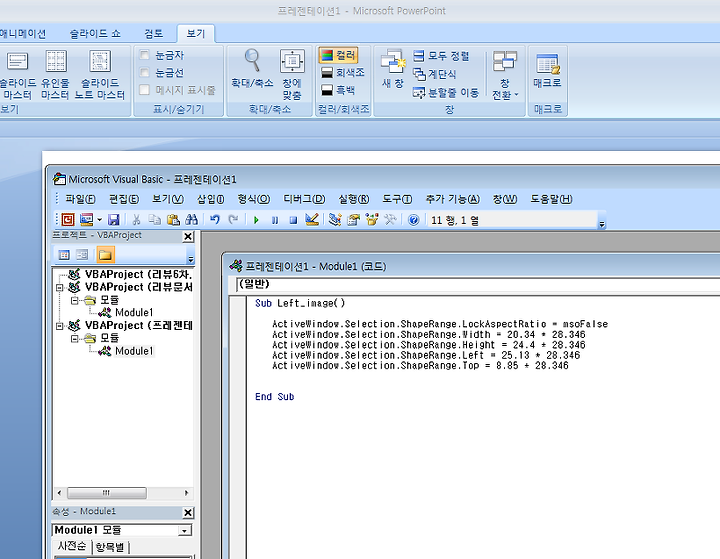Select 회색조 grayscale mode button
Screen dimensions: 720x559
(x=343, y=73)
